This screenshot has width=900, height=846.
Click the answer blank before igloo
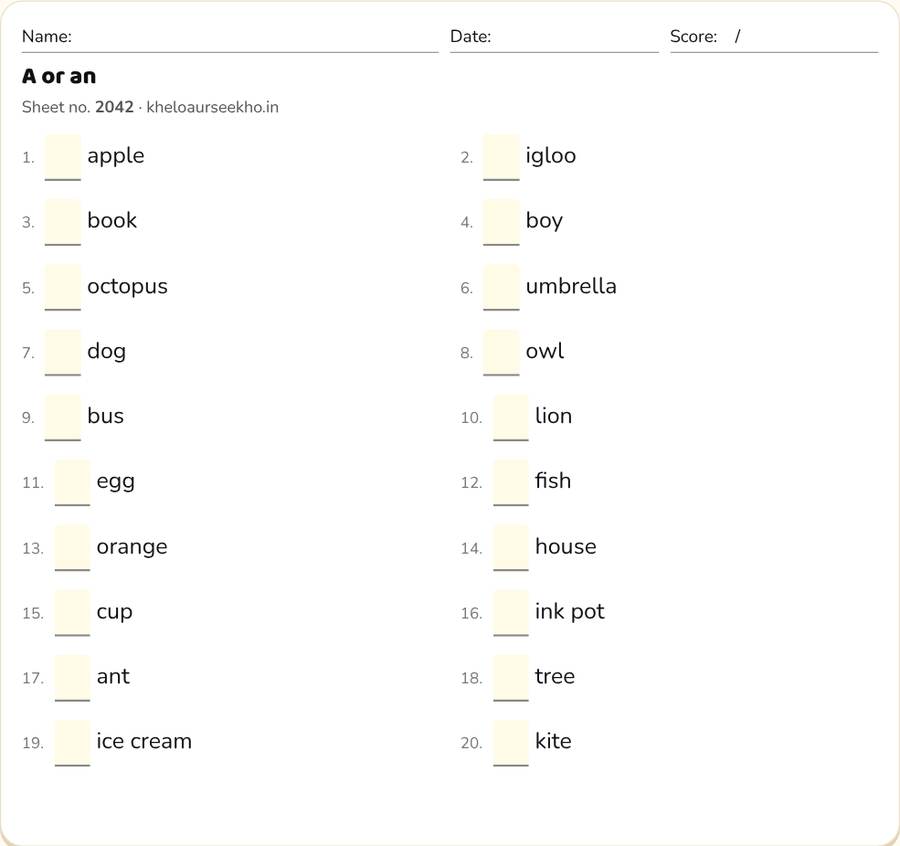point(501,157)
